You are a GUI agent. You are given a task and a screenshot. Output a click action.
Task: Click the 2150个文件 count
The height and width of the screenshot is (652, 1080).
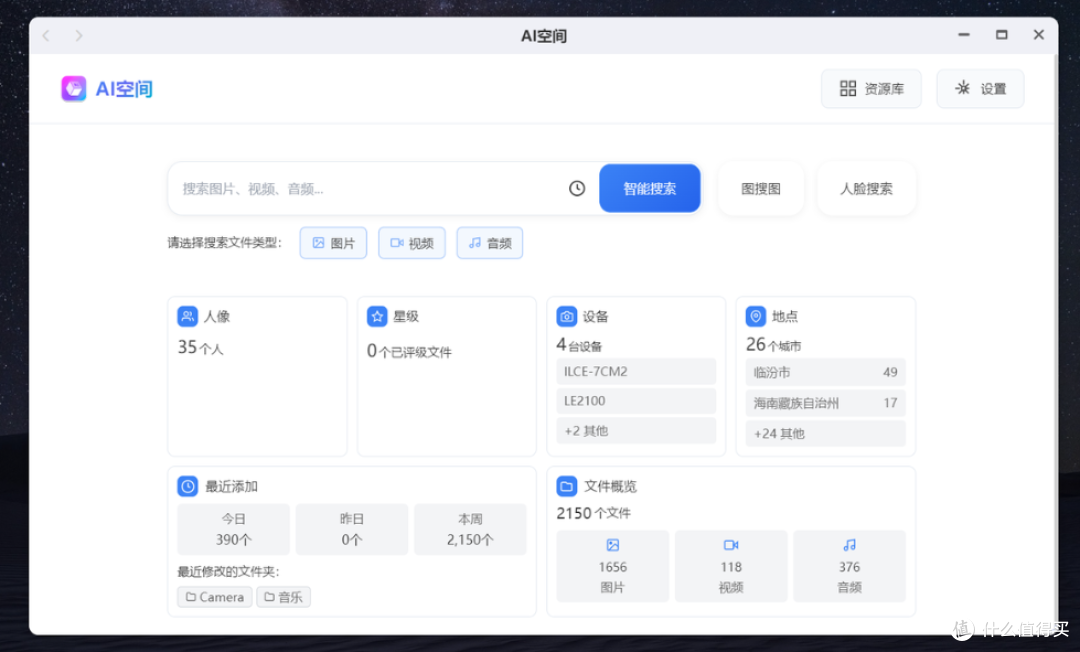(593, 513)
